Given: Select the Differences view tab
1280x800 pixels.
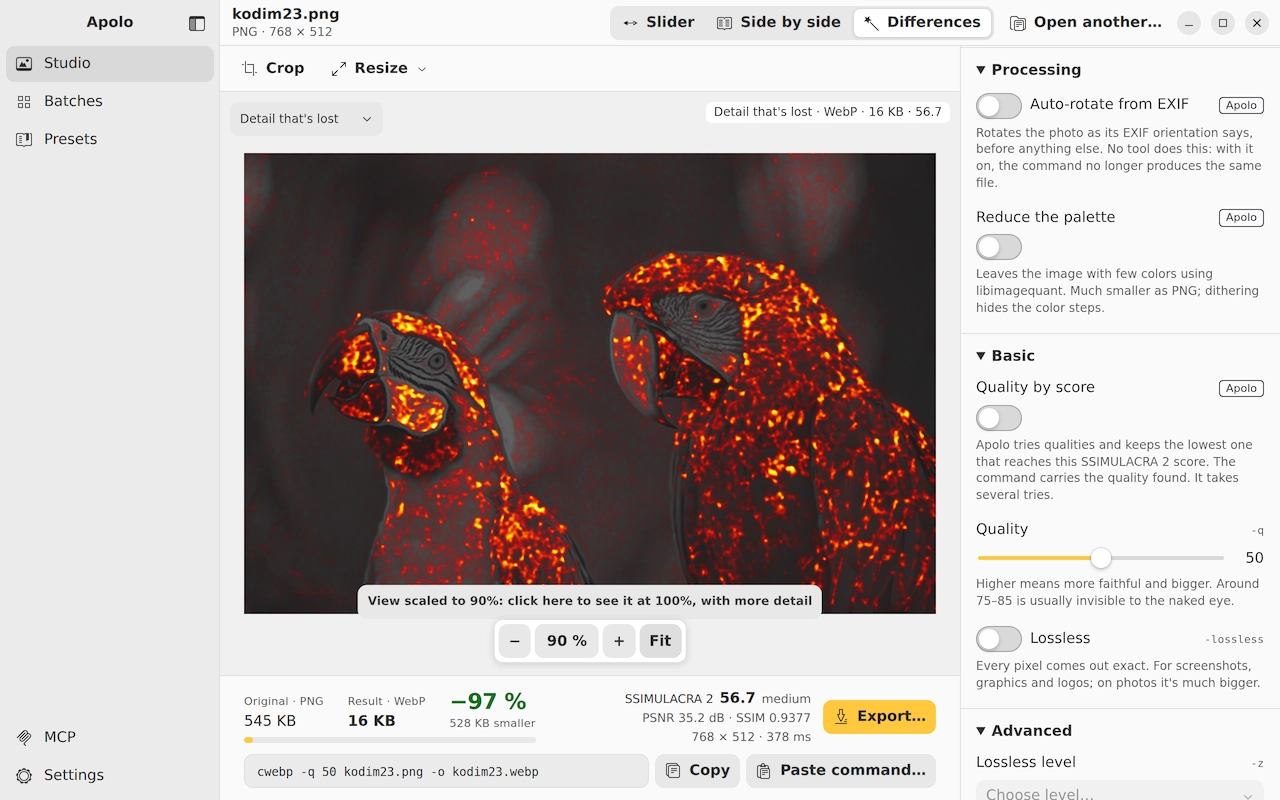Looking at the screenshot, I should pyautogui.click(x=922, y=22).
